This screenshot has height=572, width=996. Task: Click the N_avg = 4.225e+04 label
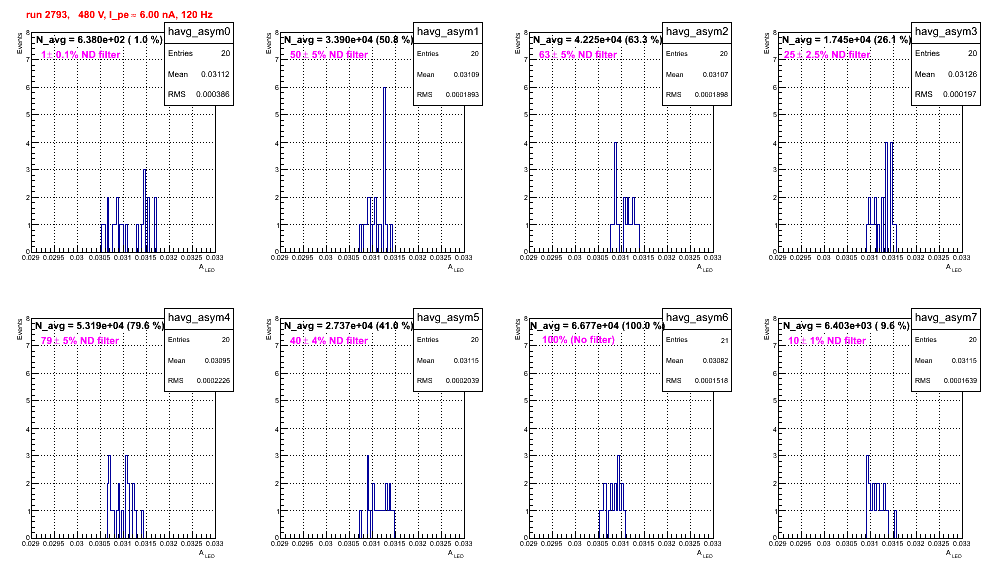click(x=597, y=40)
